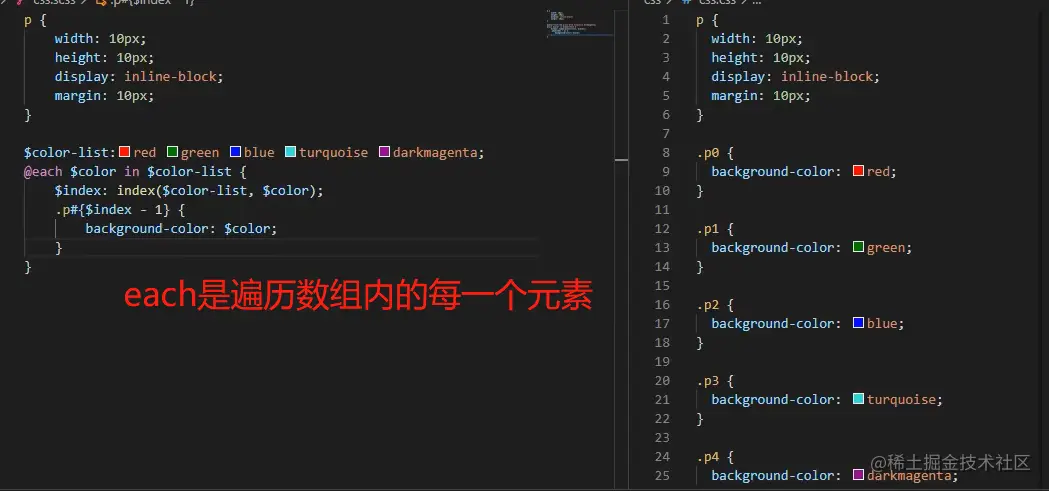Click the '.p#{$index - 1} {' selector line

[x=120, y=210]
